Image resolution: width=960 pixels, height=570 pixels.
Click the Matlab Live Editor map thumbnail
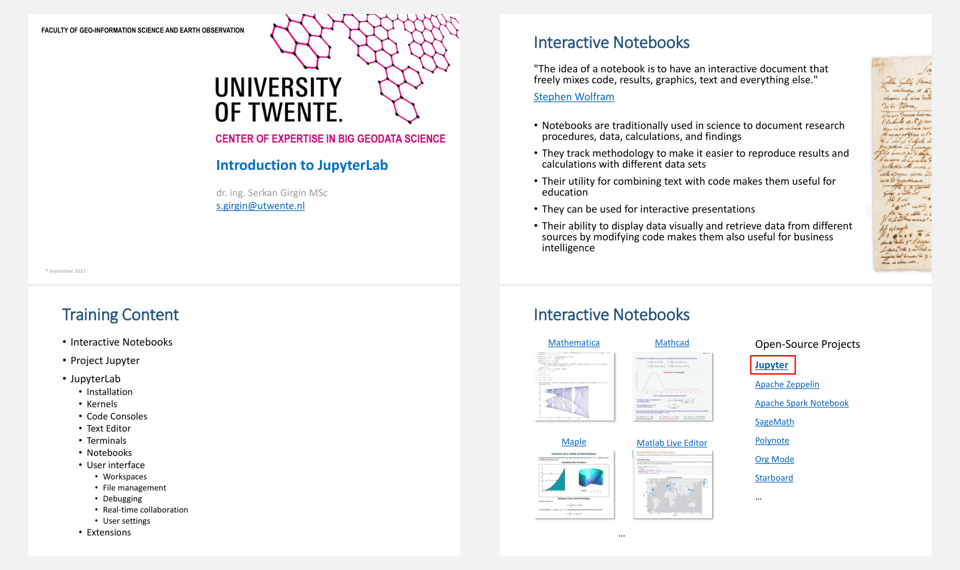(673, 485)
